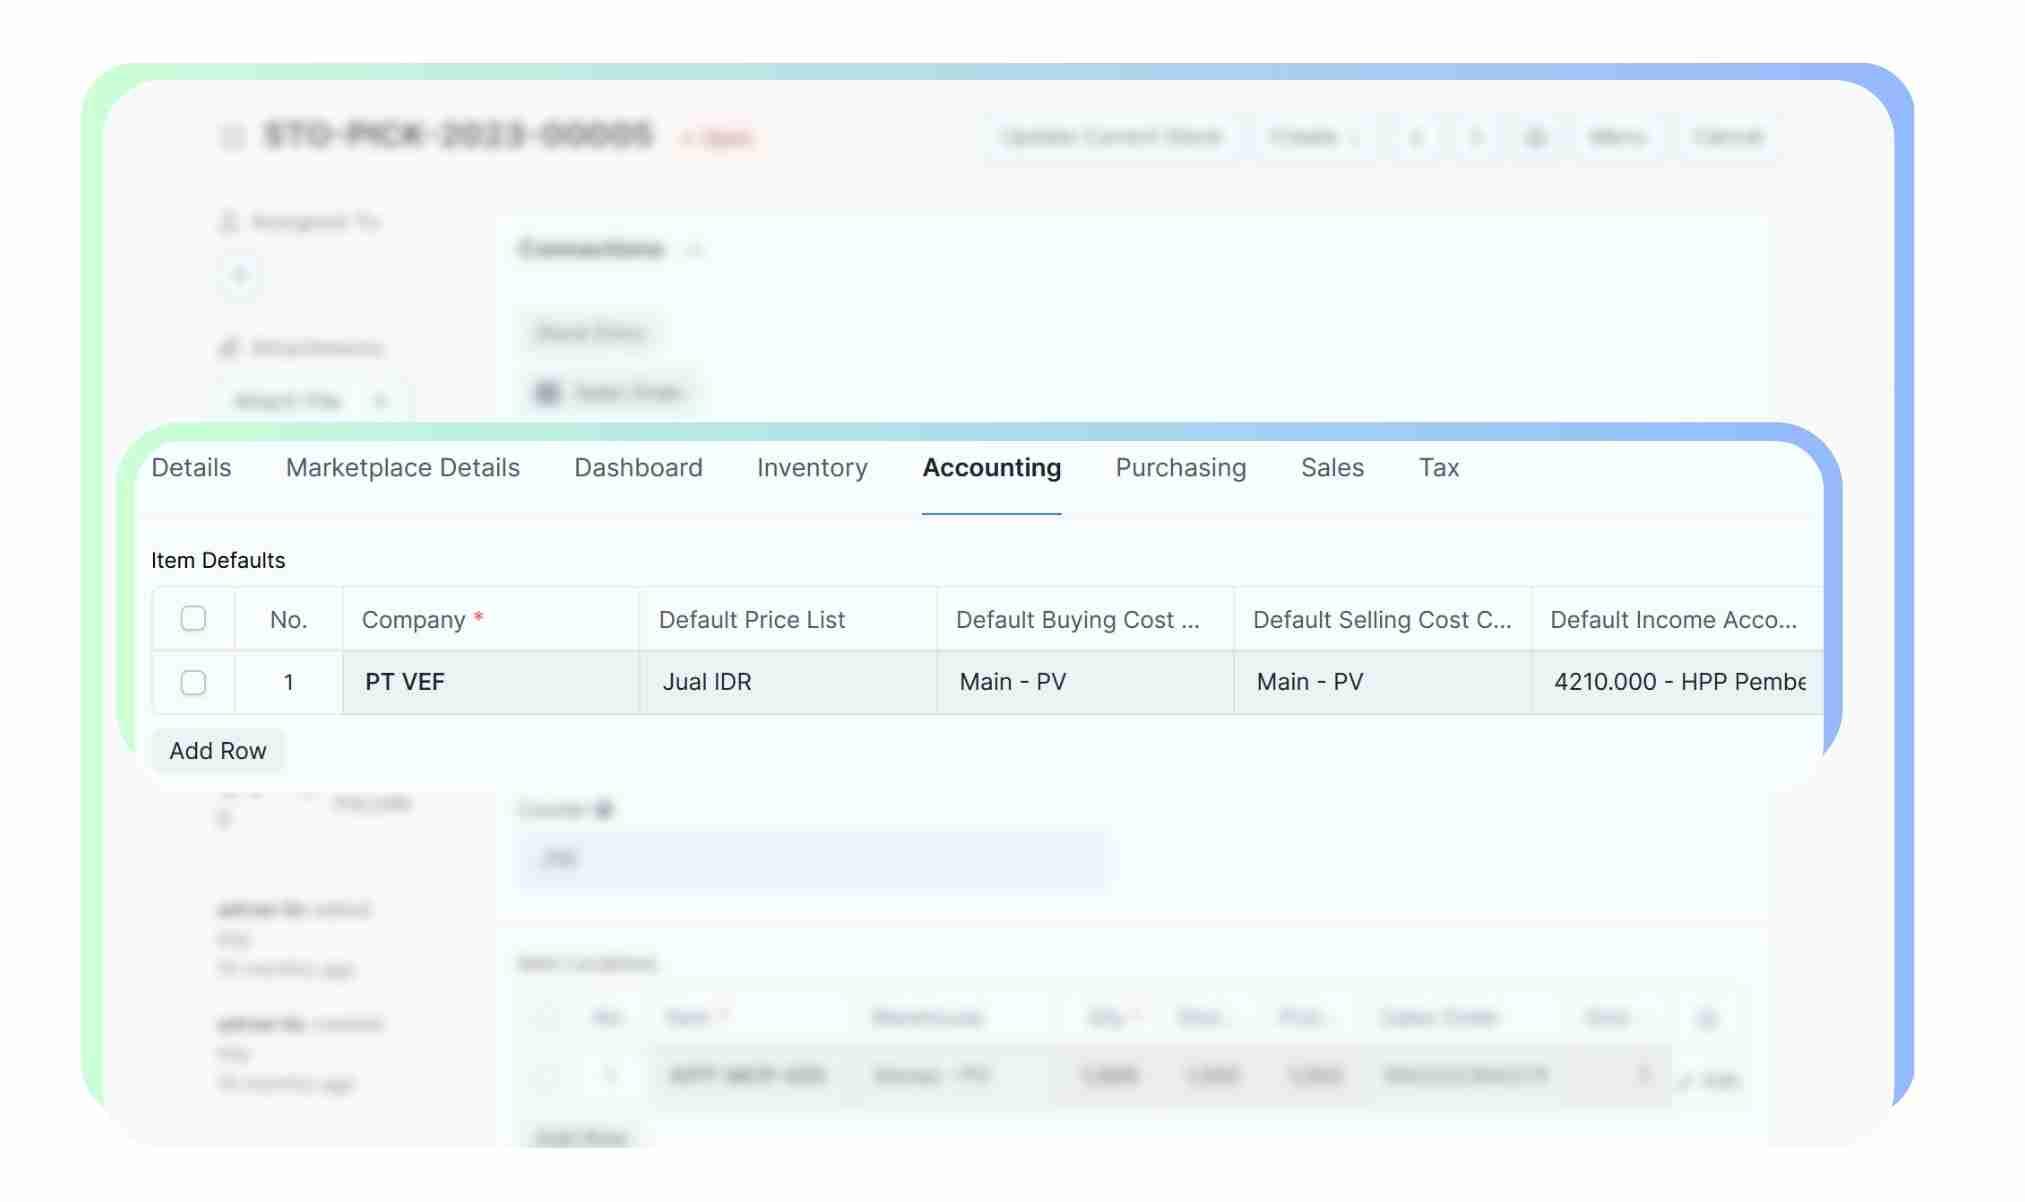Click row number 1 in No. column
The width and height of the screenshot is (2025, 1202).
pyautogui.click(x=288, y=683)
